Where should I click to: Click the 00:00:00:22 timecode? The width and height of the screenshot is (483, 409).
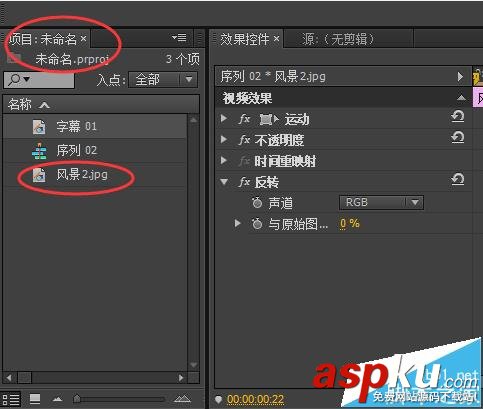[255, 399]
